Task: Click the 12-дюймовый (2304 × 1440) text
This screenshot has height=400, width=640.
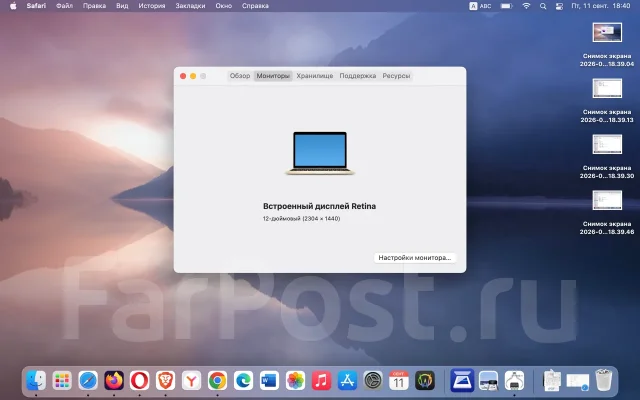Action: coord(301,219)
